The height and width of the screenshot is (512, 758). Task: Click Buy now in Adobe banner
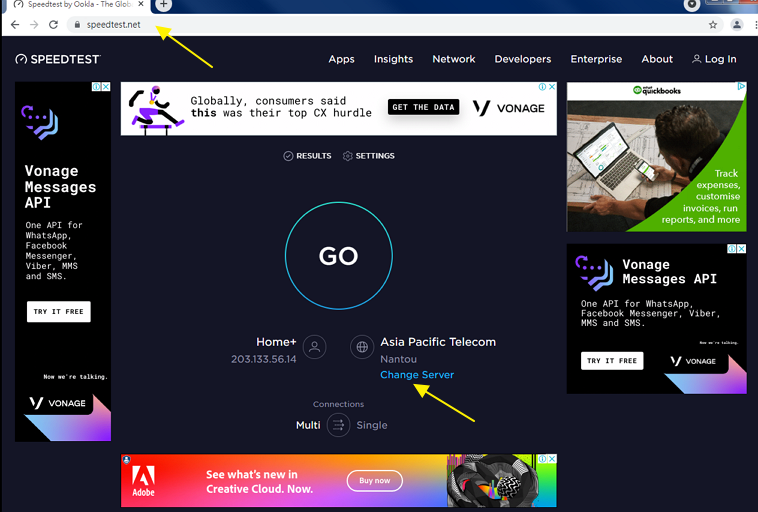pyautogui.click(x=375, y=481)
